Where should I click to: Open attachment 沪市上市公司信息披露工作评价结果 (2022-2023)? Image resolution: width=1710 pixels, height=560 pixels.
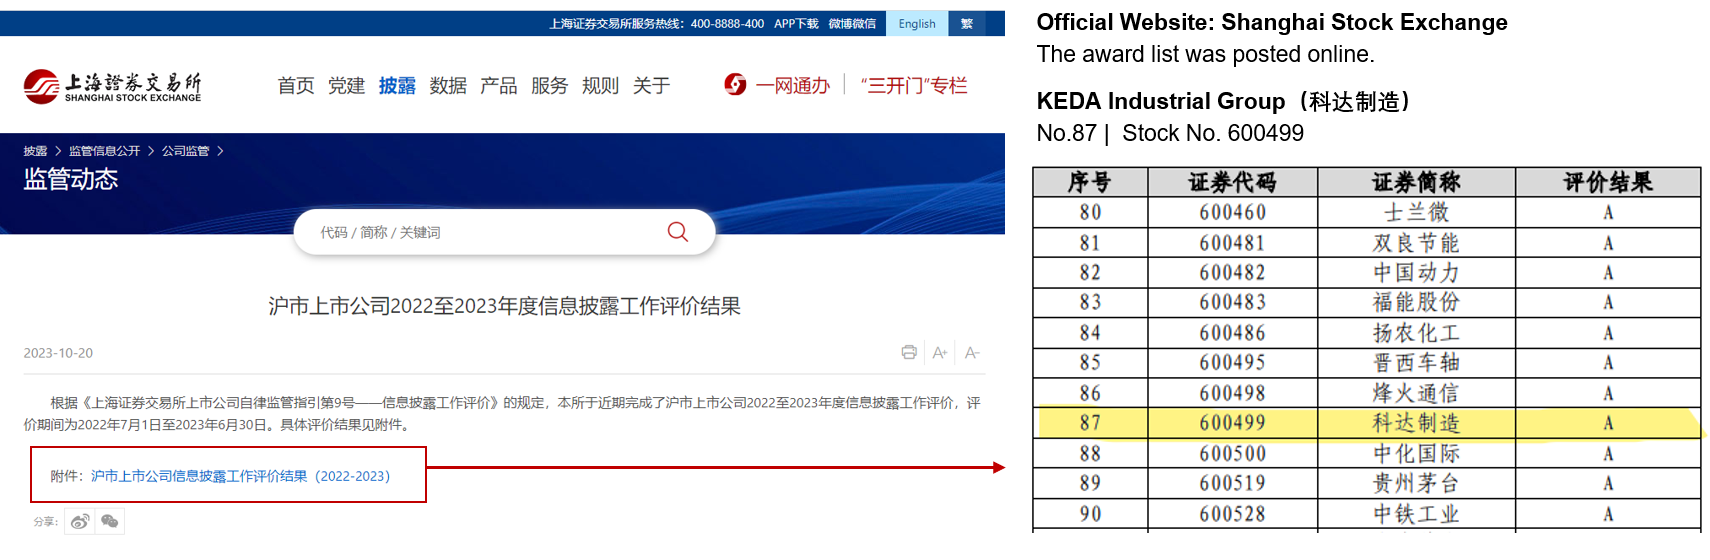(240, 476)
